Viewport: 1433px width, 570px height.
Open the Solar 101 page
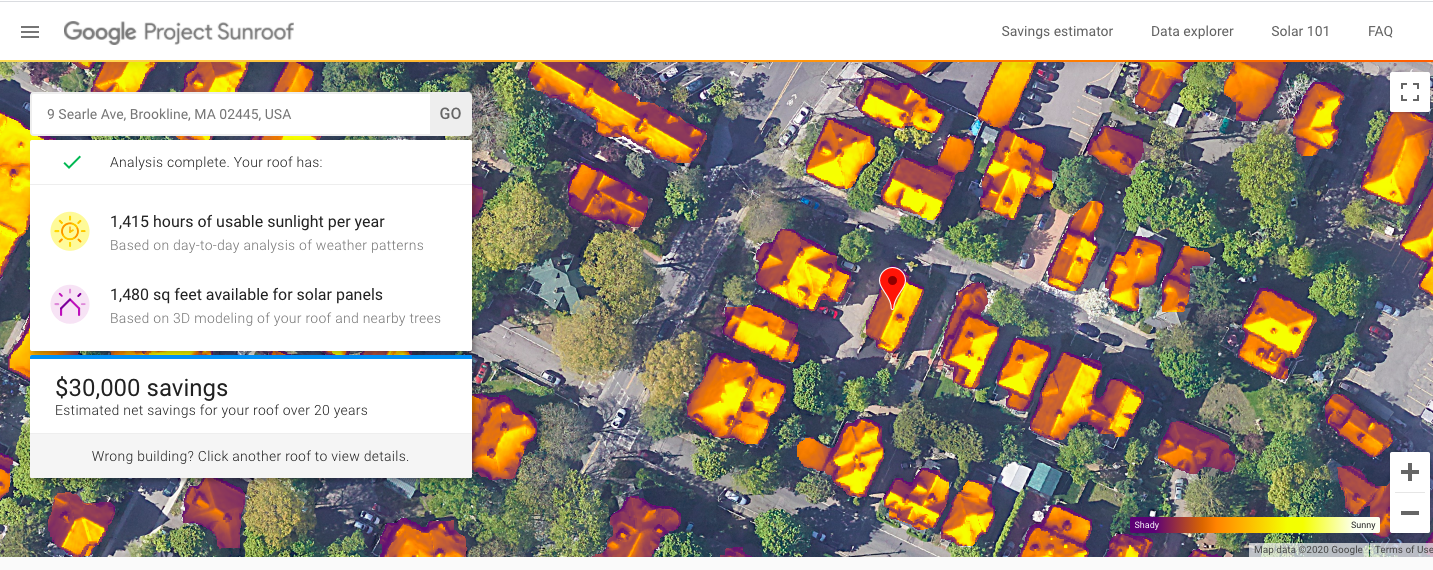pyautogui.click(x=1300, y=32)
